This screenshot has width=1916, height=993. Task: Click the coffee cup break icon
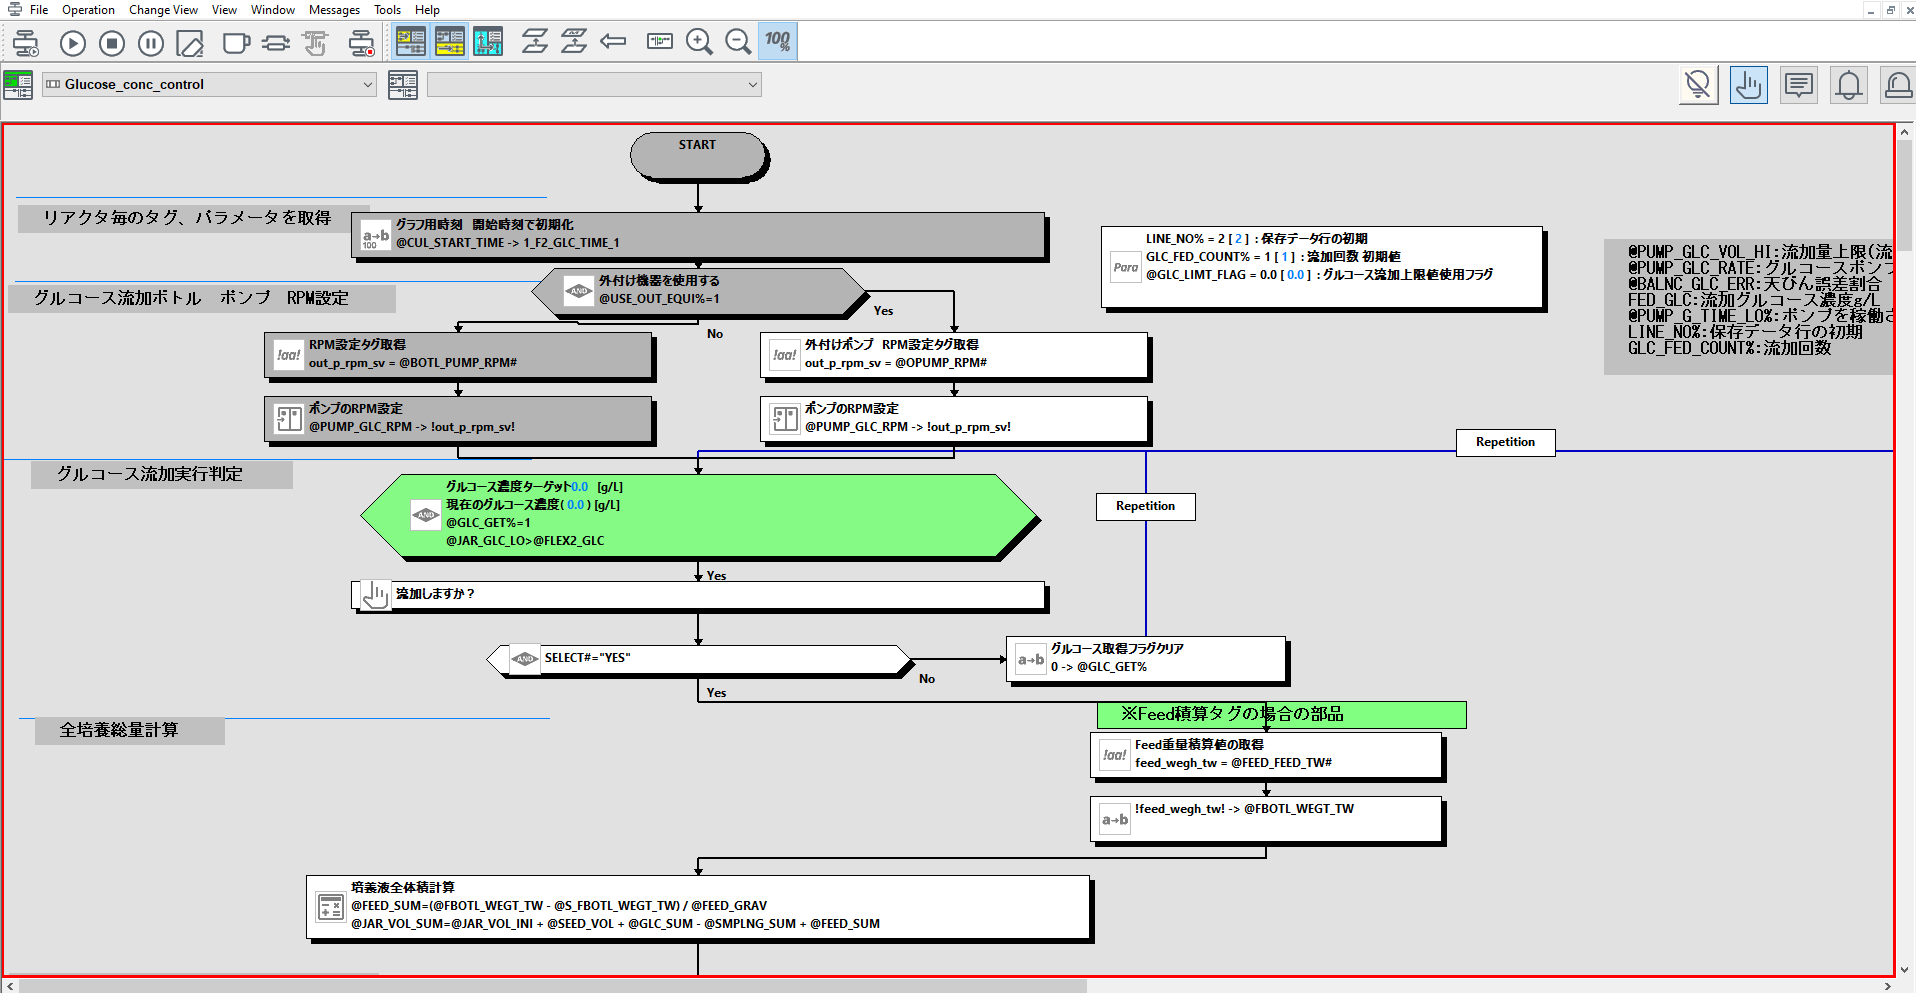click(x=236, y=43)
